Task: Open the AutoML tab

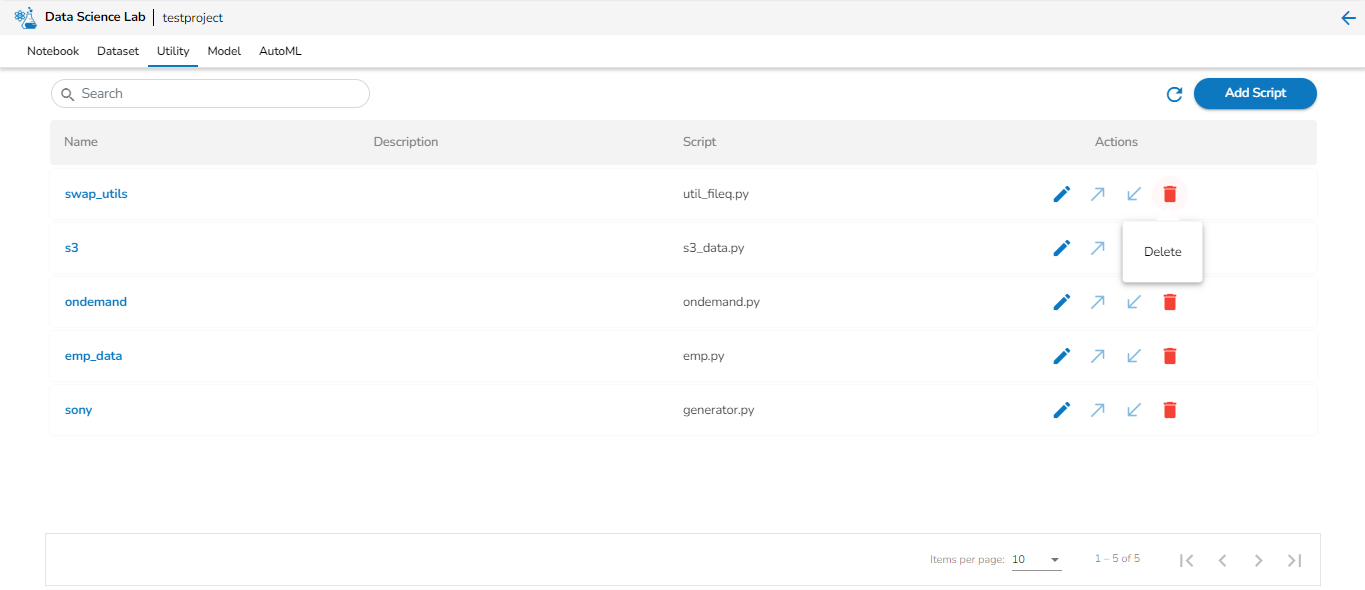Action: click(280, 51)
